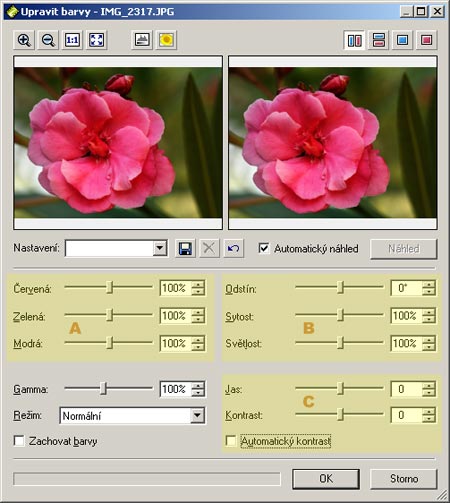Decrease Sytost with spinner down arrow
This screenshot has height=503, width=450.
(x=429, y=319)
